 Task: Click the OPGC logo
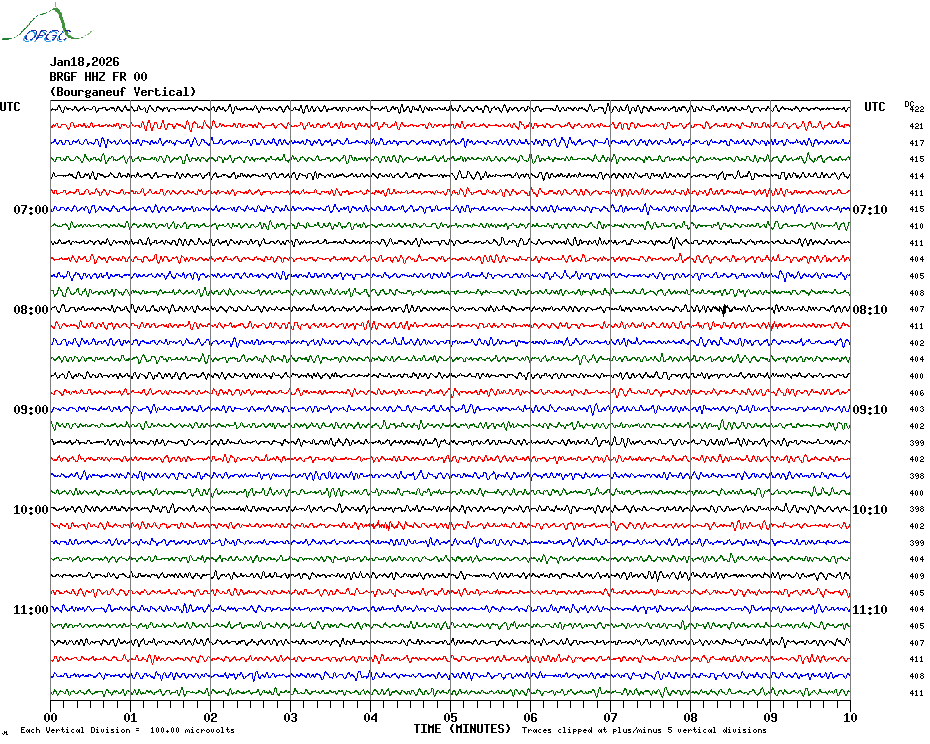(x=47, y=24)
